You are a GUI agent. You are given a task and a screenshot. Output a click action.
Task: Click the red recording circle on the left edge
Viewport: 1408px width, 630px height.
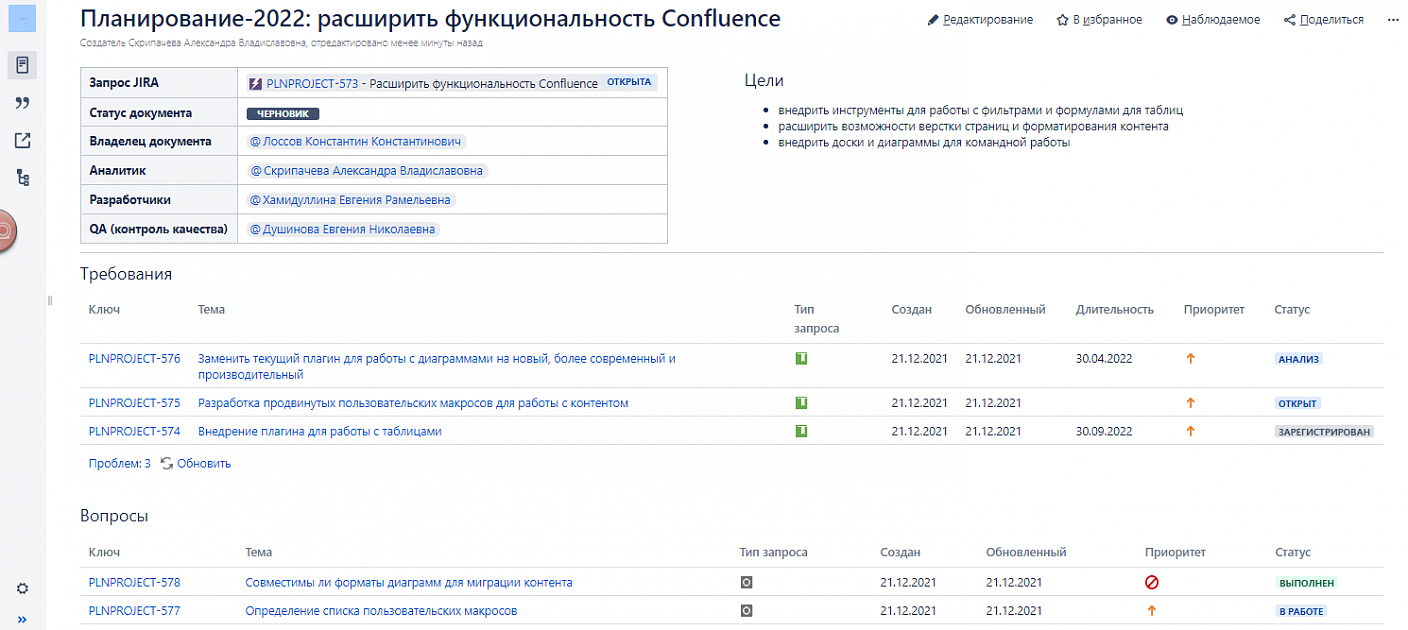point(5,231)
